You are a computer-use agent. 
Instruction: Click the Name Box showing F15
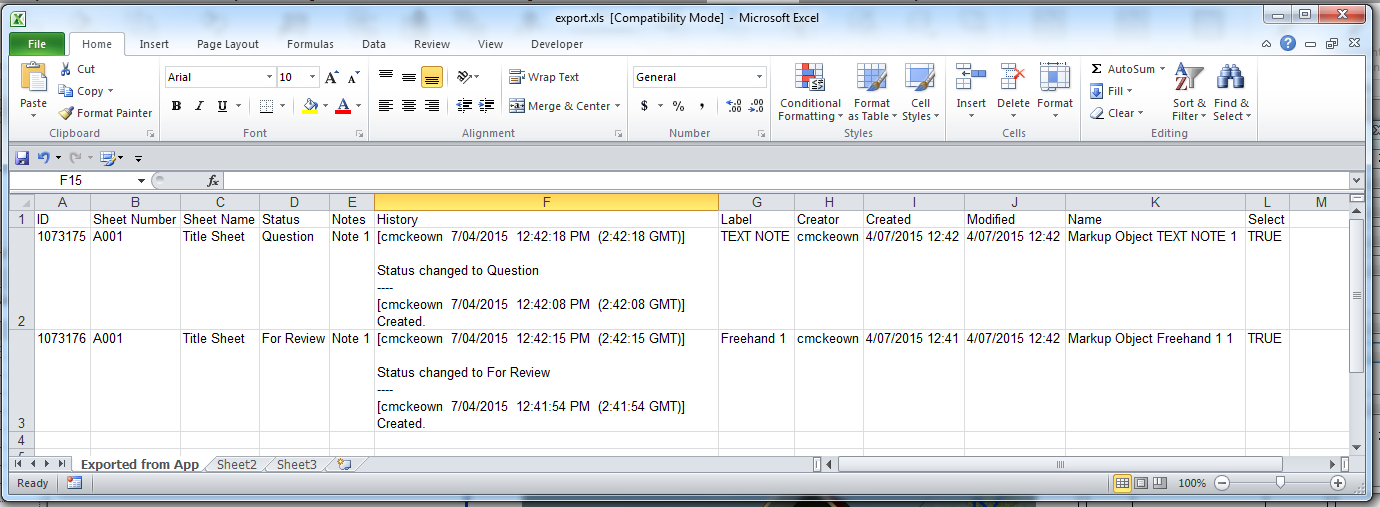(x=71, y=181)
